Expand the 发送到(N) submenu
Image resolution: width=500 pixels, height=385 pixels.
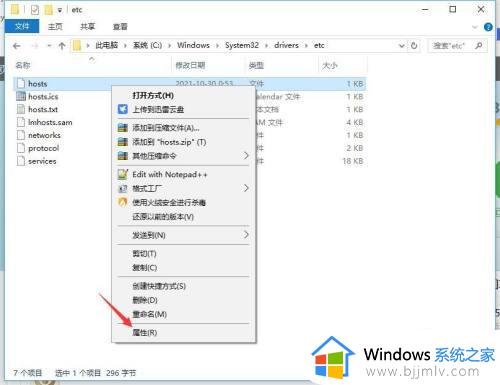(x=184, y=235)
